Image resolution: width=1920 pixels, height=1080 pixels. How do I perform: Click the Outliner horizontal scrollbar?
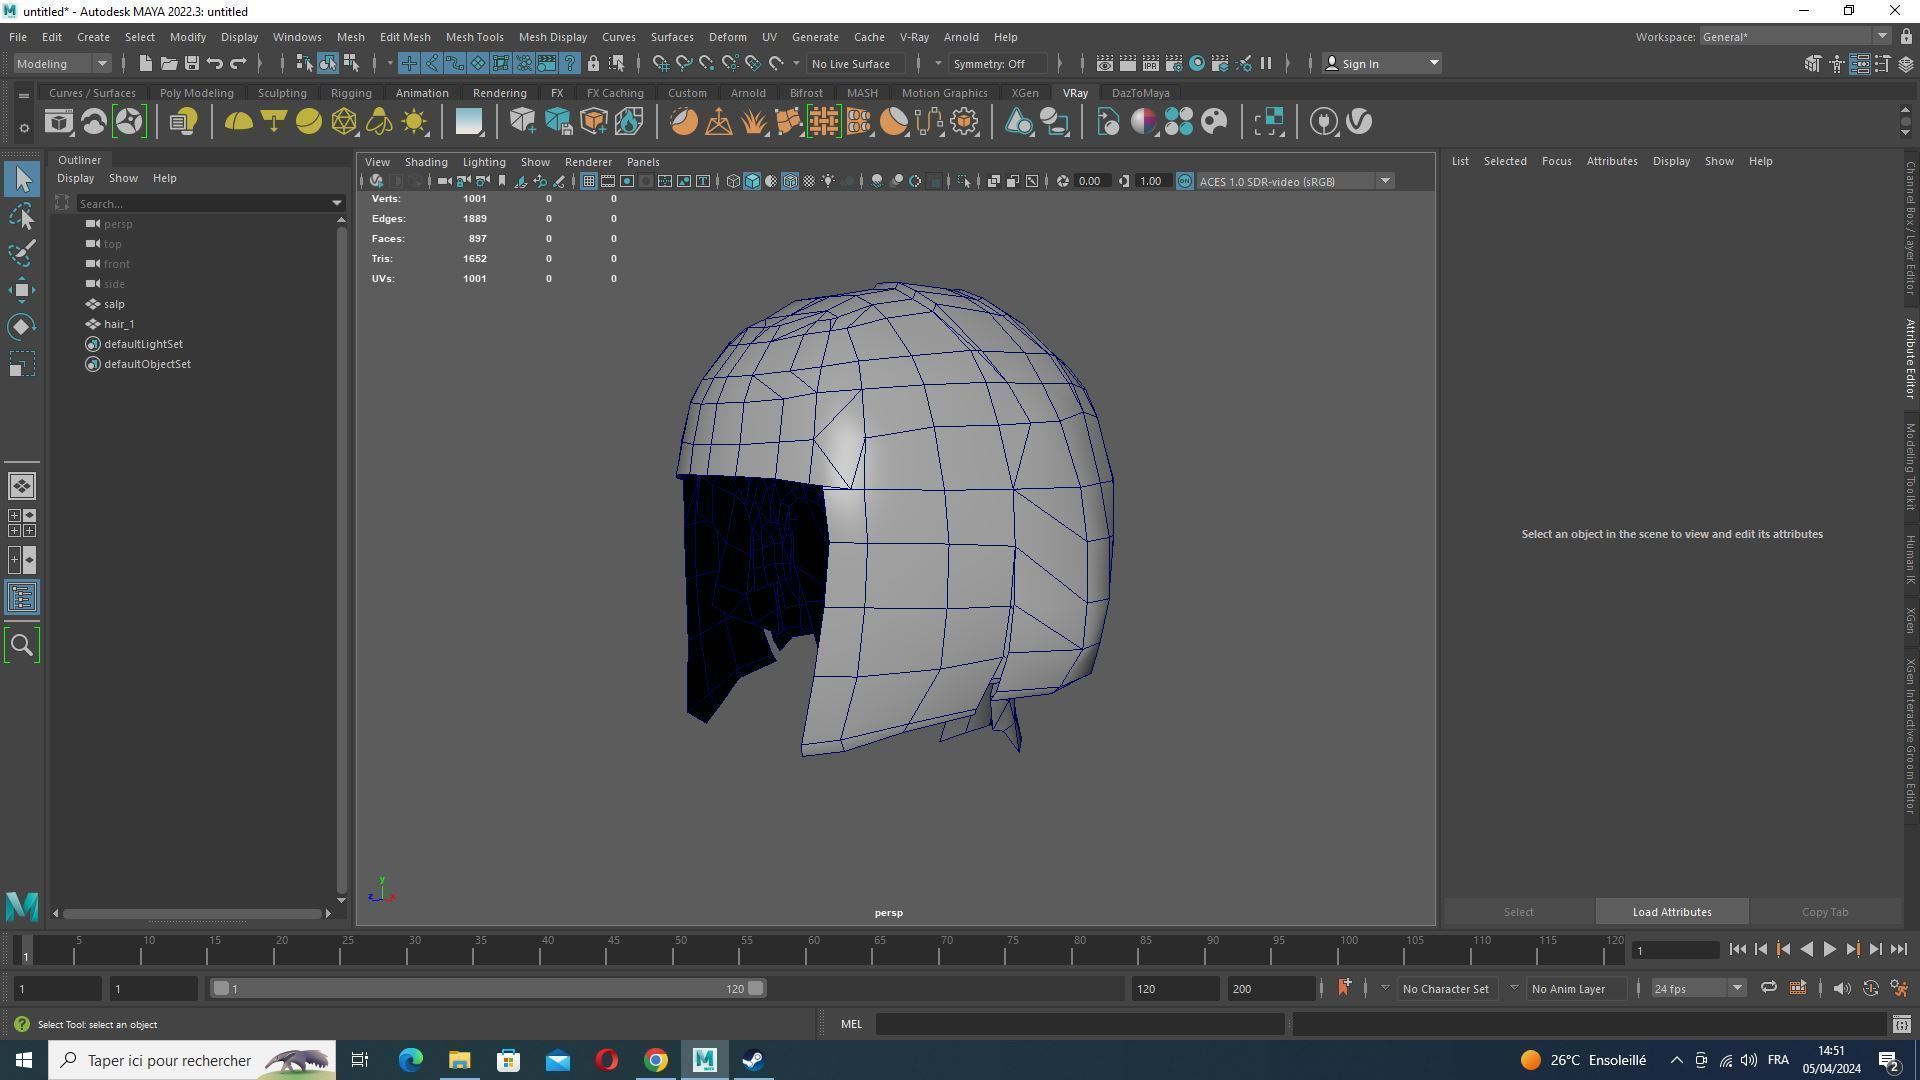195,913
